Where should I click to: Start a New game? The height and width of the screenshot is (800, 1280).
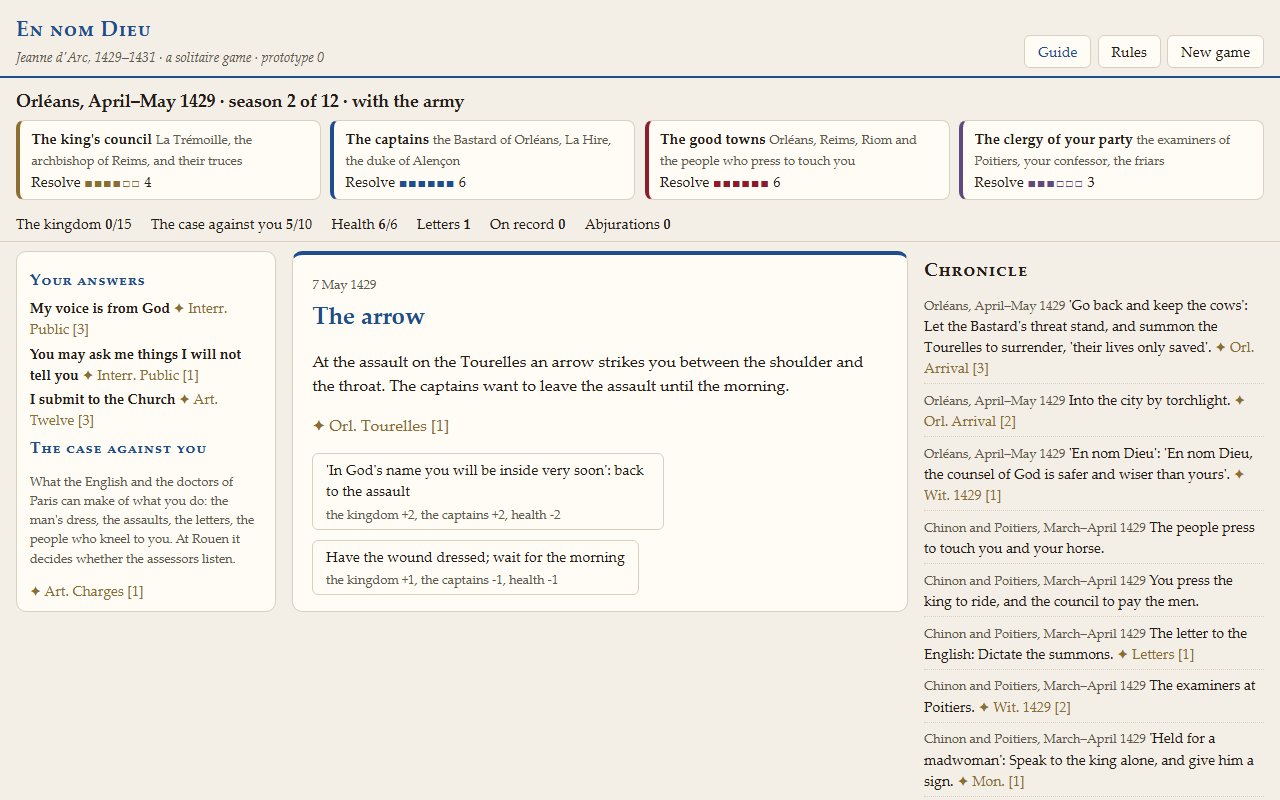(x=1215, y=52)
